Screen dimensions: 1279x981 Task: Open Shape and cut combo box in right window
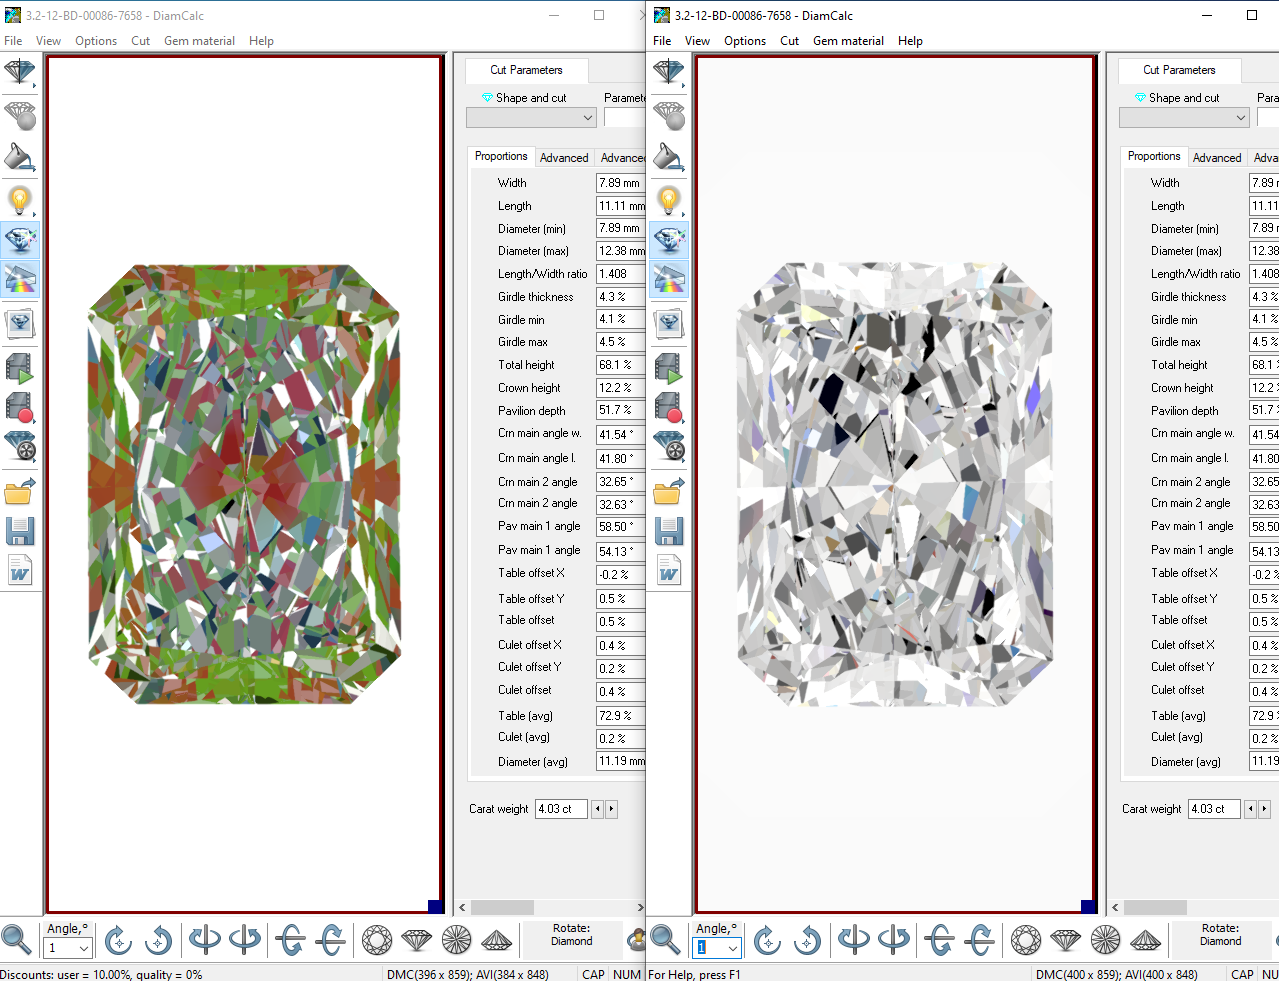[x=1184, y=117]
